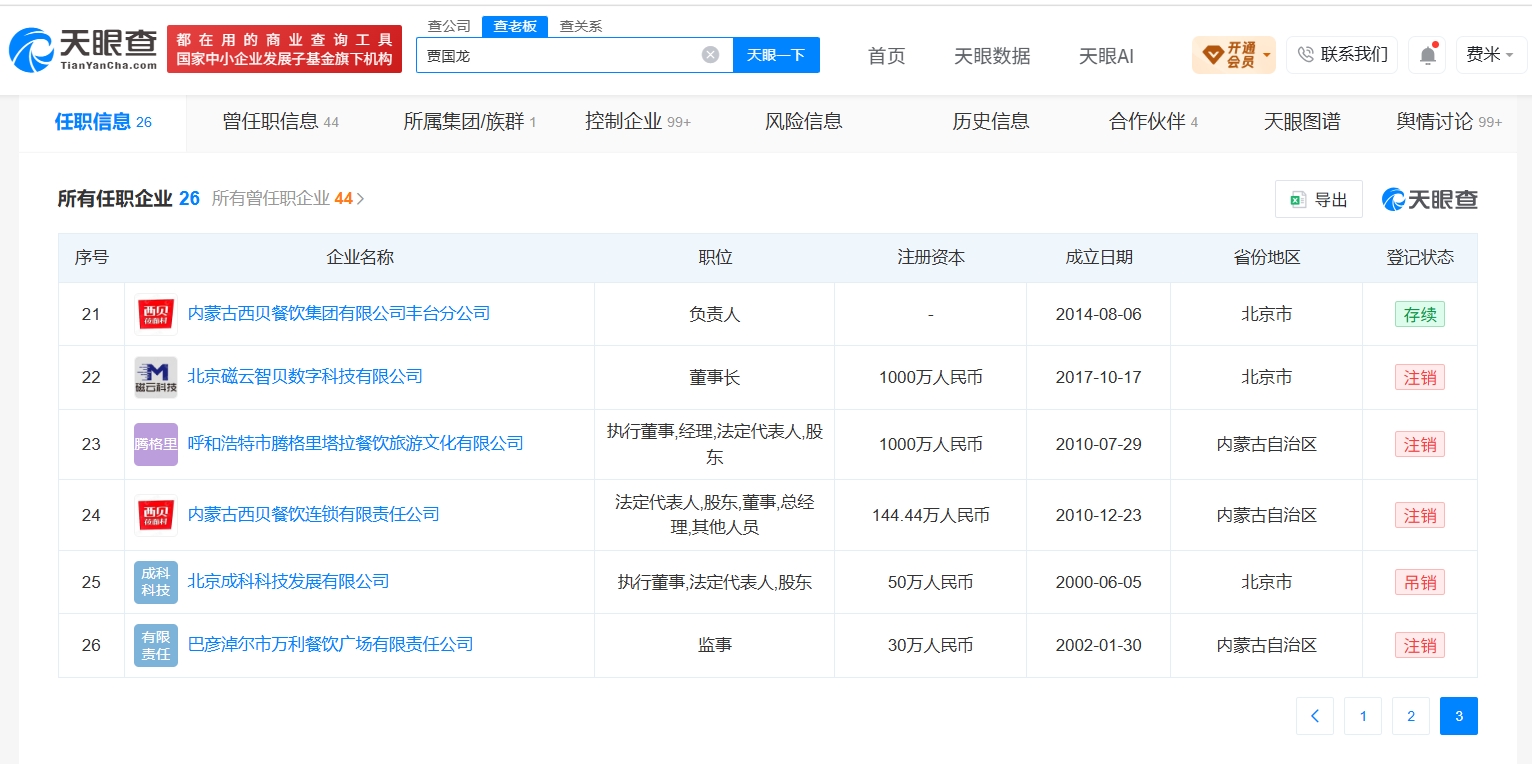1532x764 pixels.
Task: Click the 联系我们 contact button
Action: (x=1342, y=55)
